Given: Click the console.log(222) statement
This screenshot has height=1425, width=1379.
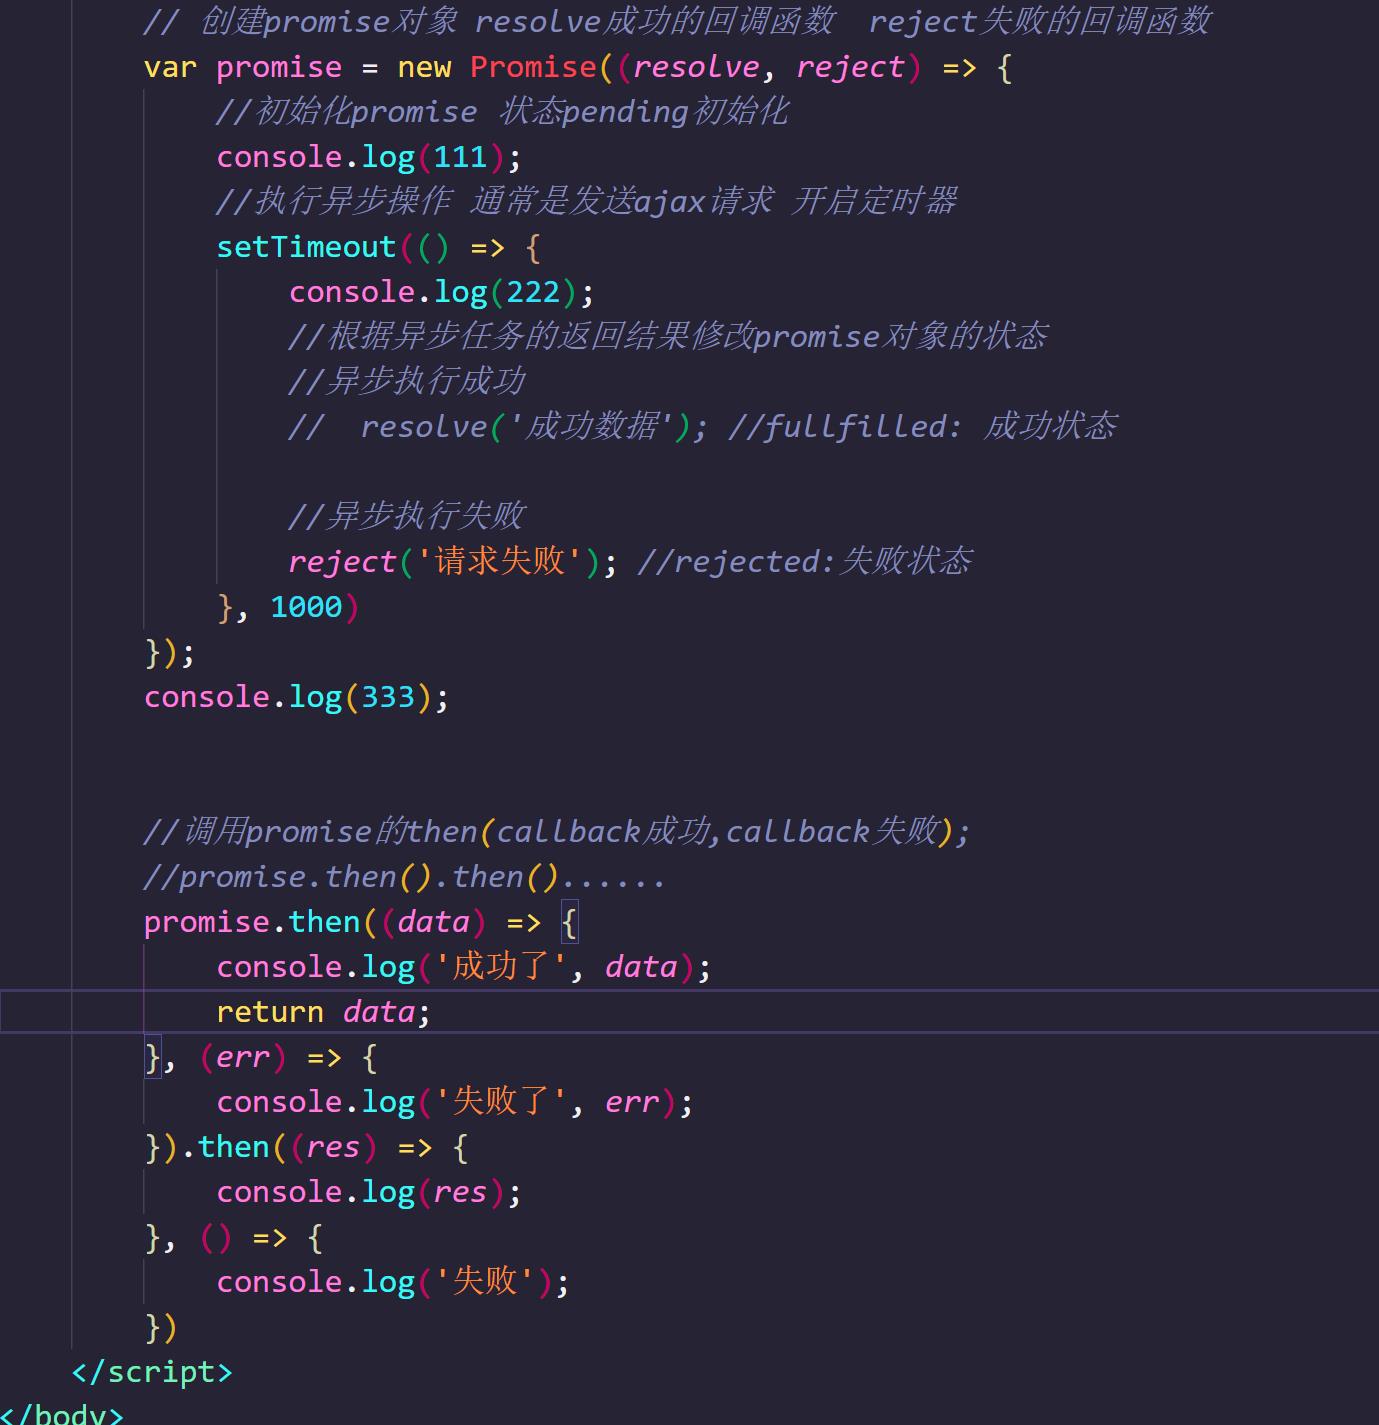Looking at the screenshot, I should [442, 292].
